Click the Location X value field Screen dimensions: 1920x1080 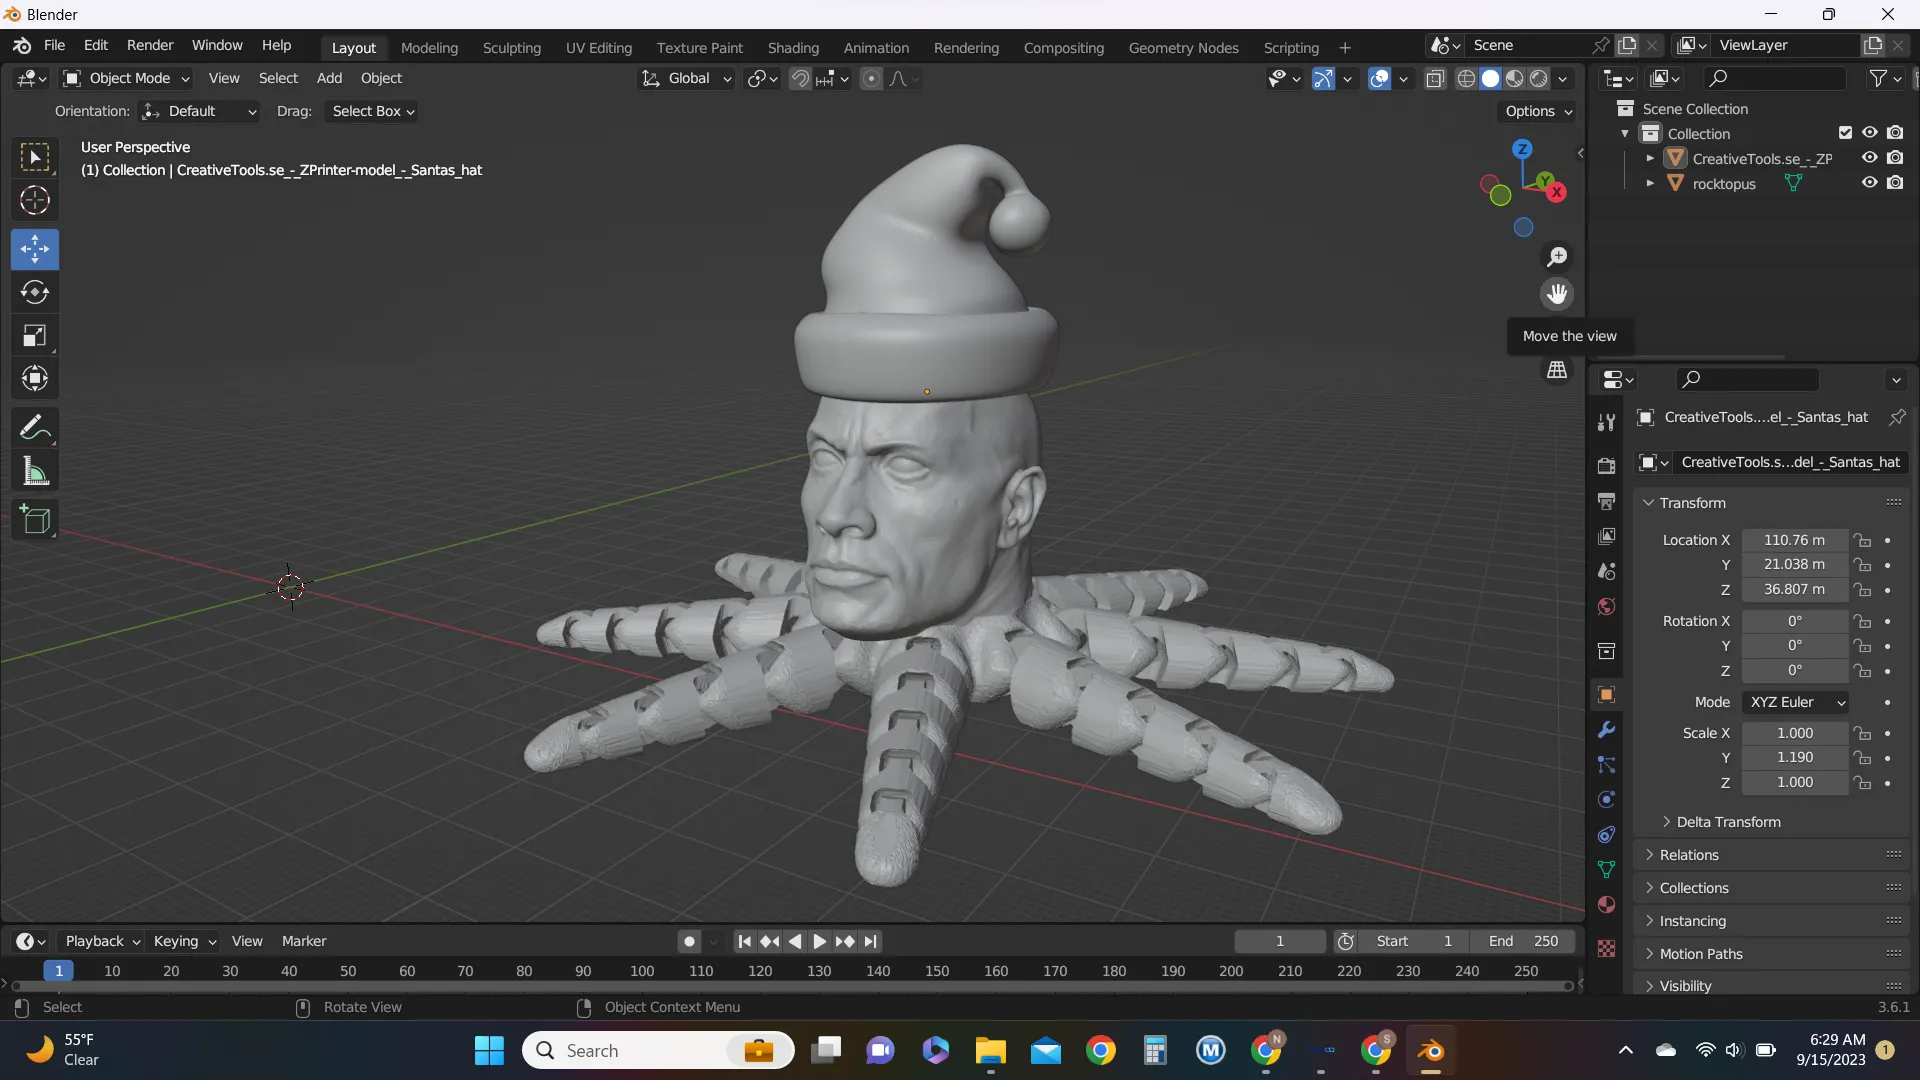(x=1794, y=540)
